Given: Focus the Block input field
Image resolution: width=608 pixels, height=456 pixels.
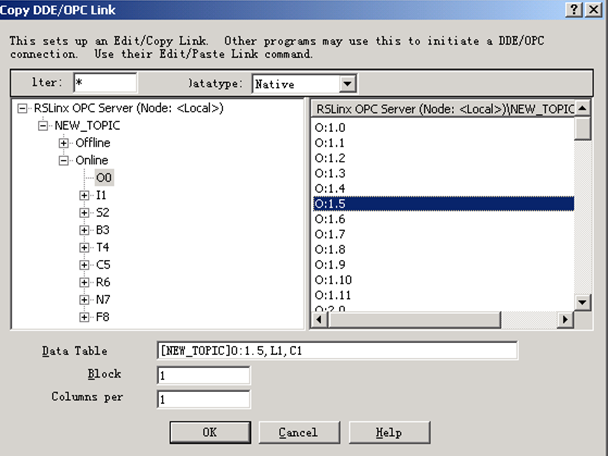Looking at the screenshot, I should [203, 375].
